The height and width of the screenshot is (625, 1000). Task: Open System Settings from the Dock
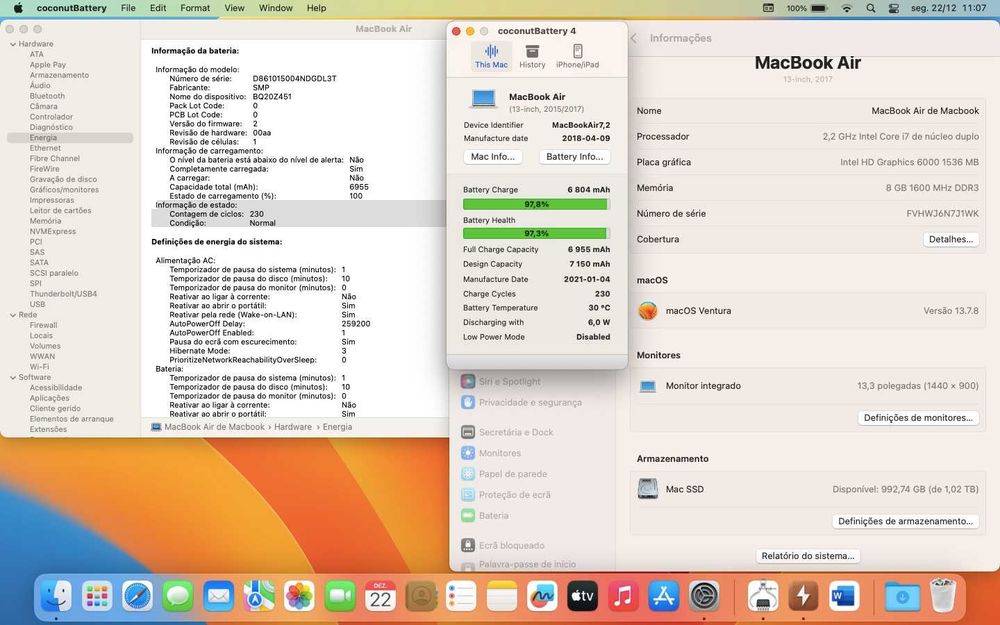click(704, 596)
